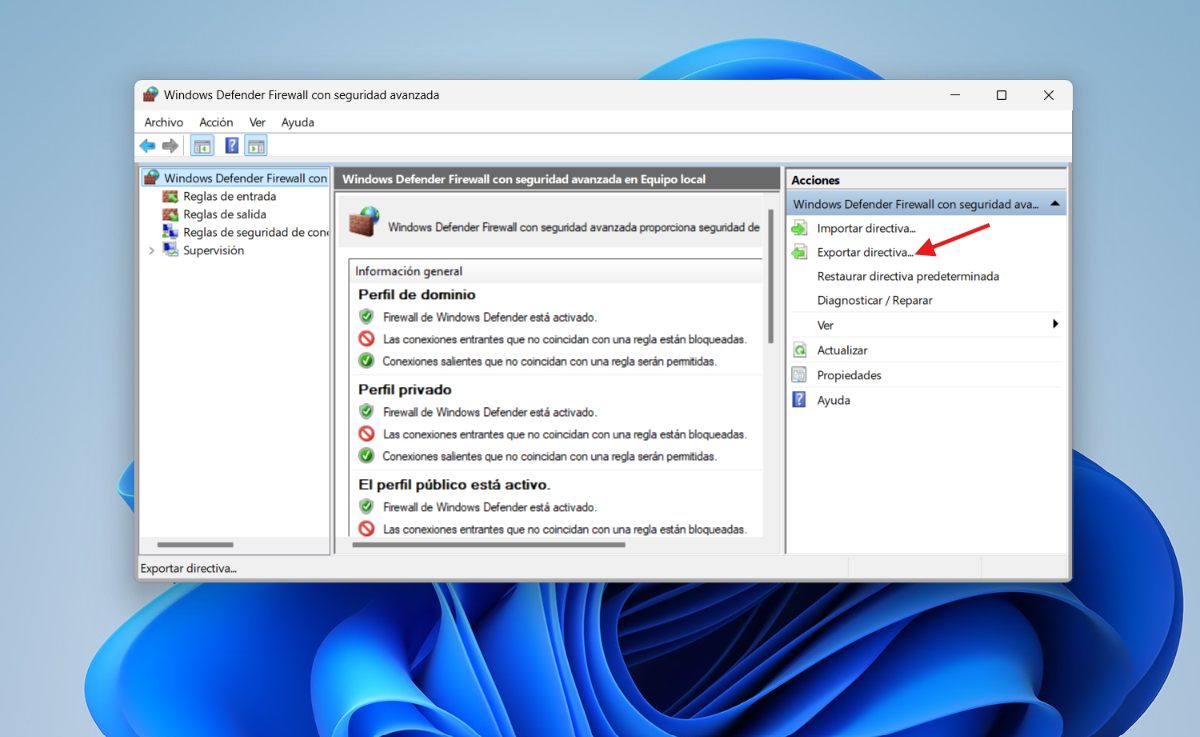Click the Propiedades icon
The image size is (1200, 737).
coord(799,375)
